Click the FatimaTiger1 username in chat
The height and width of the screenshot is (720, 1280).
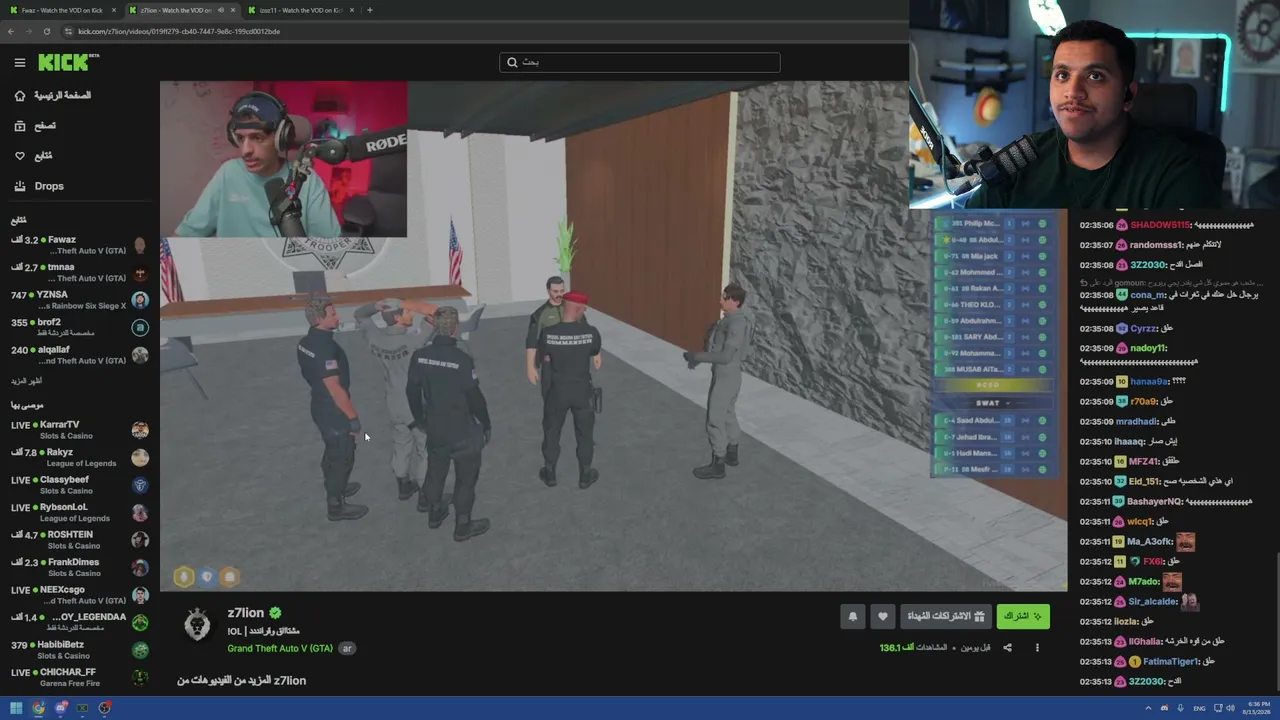tap(1171, 661)
